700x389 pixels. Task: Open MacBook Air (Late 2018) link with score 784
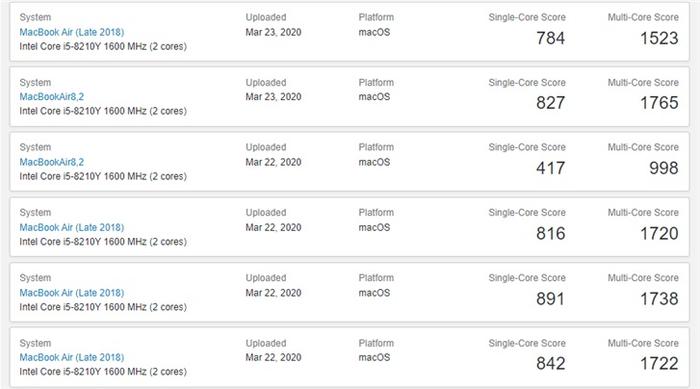coord(71,32)
